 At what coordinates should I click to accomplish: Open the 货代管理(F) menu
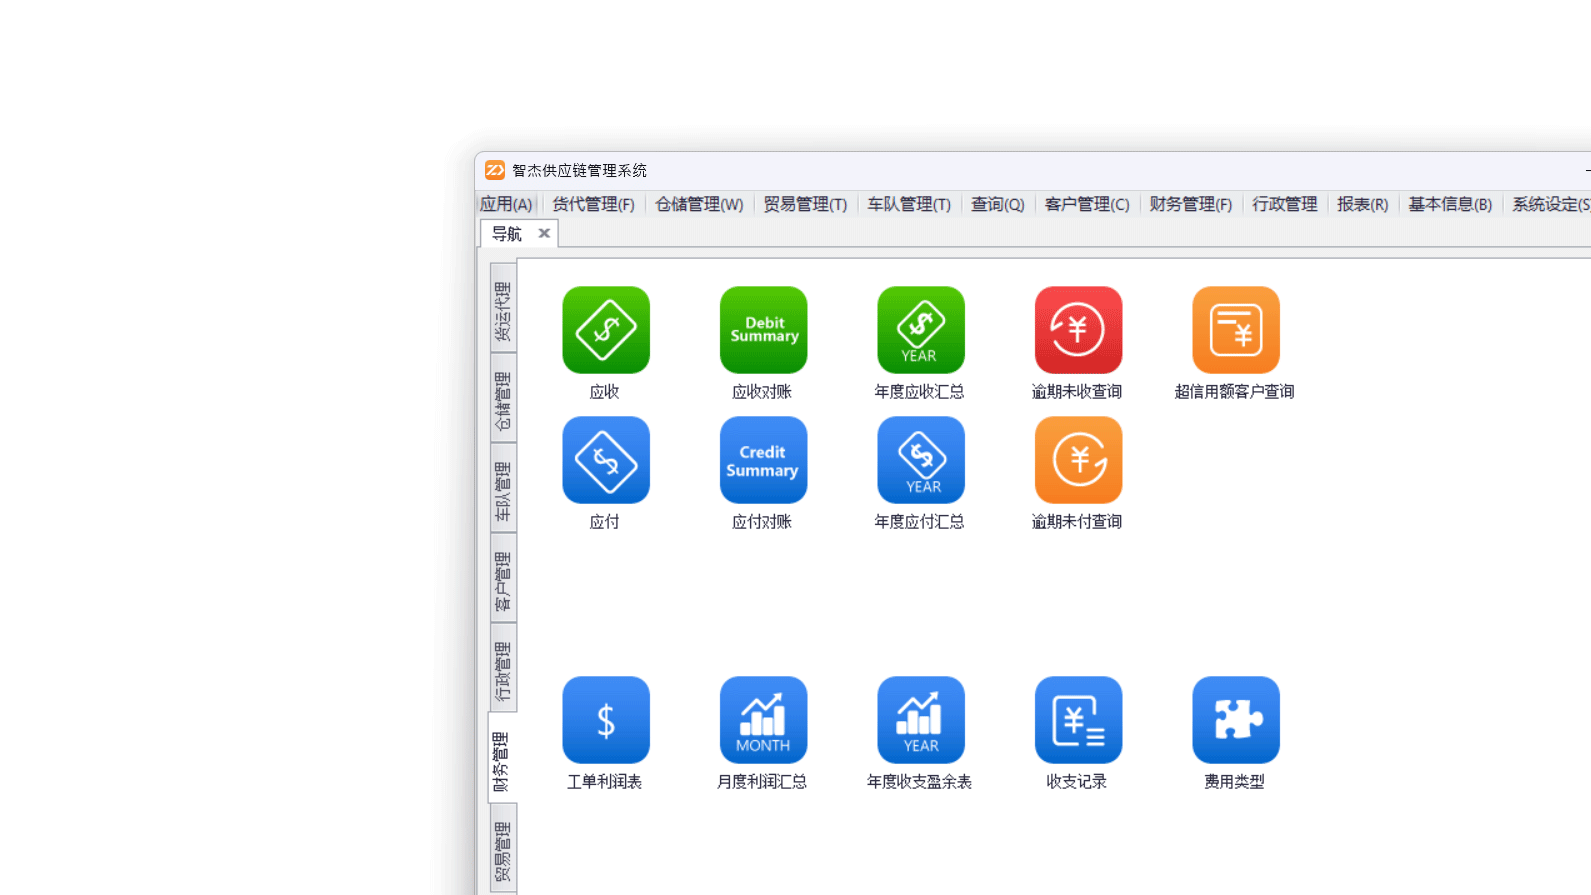[x=593, y=204]
